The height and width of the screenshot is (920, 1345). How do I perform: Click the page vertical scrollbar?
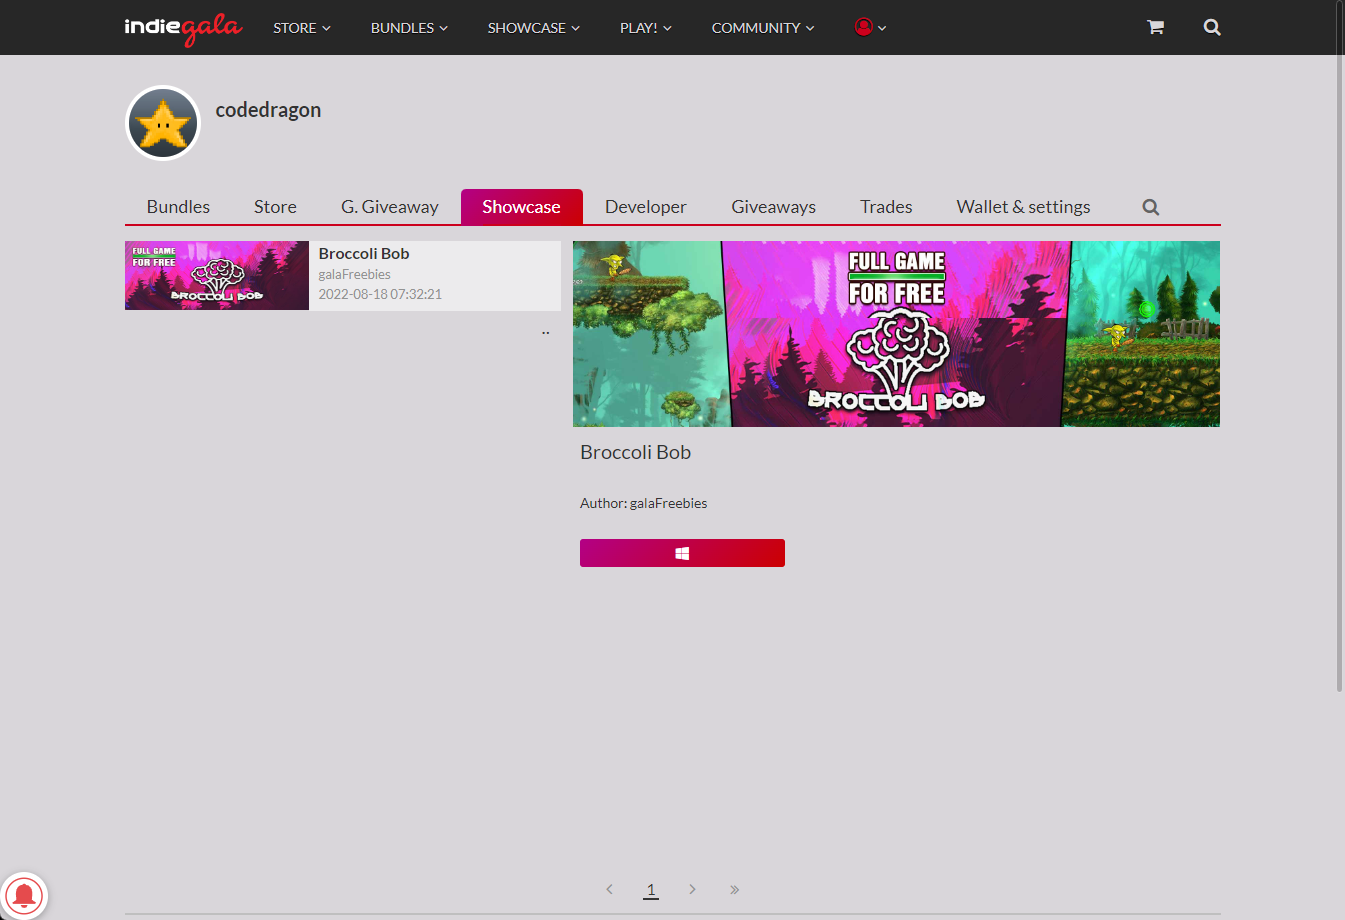[x=1340, y=346]
